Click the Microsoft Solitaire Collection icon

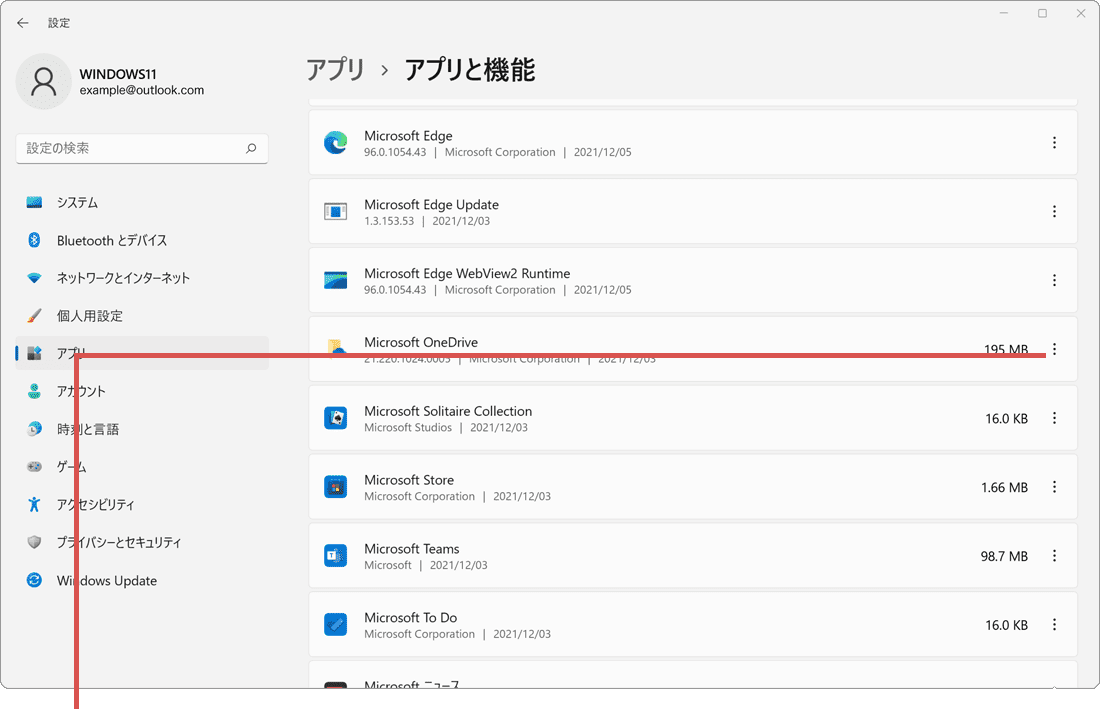coord(335,418)
